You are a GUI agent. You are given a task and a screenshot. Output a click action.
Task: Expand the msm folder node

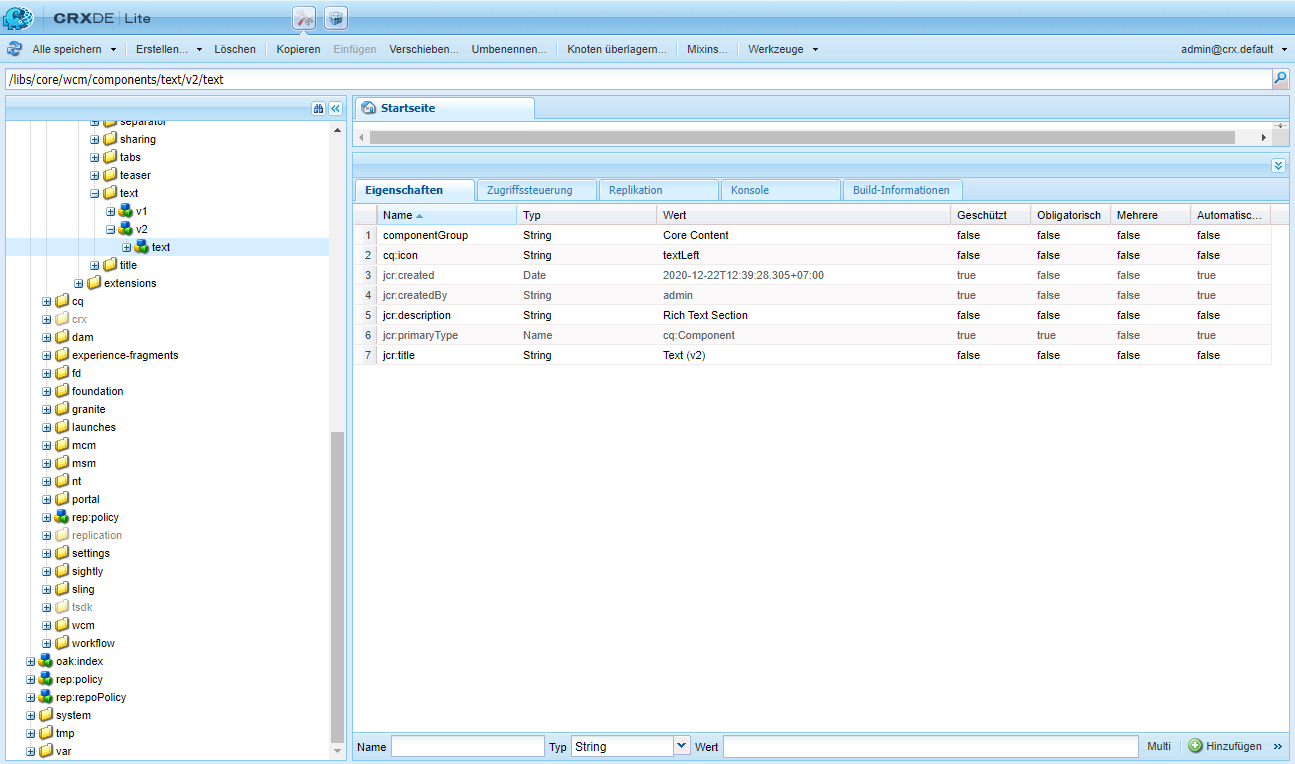[47, 463]
